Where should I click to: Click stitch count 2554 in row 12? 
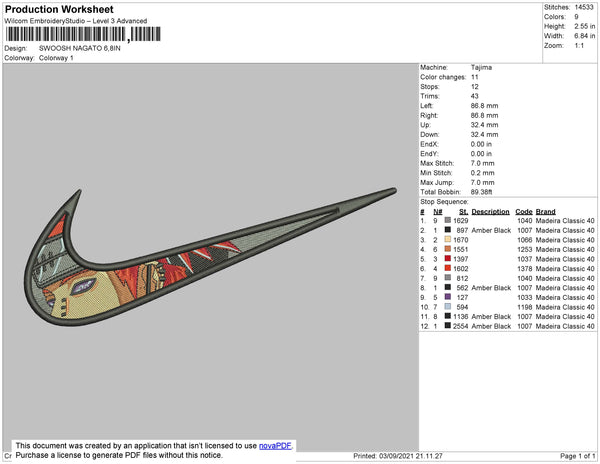[461, 326]
